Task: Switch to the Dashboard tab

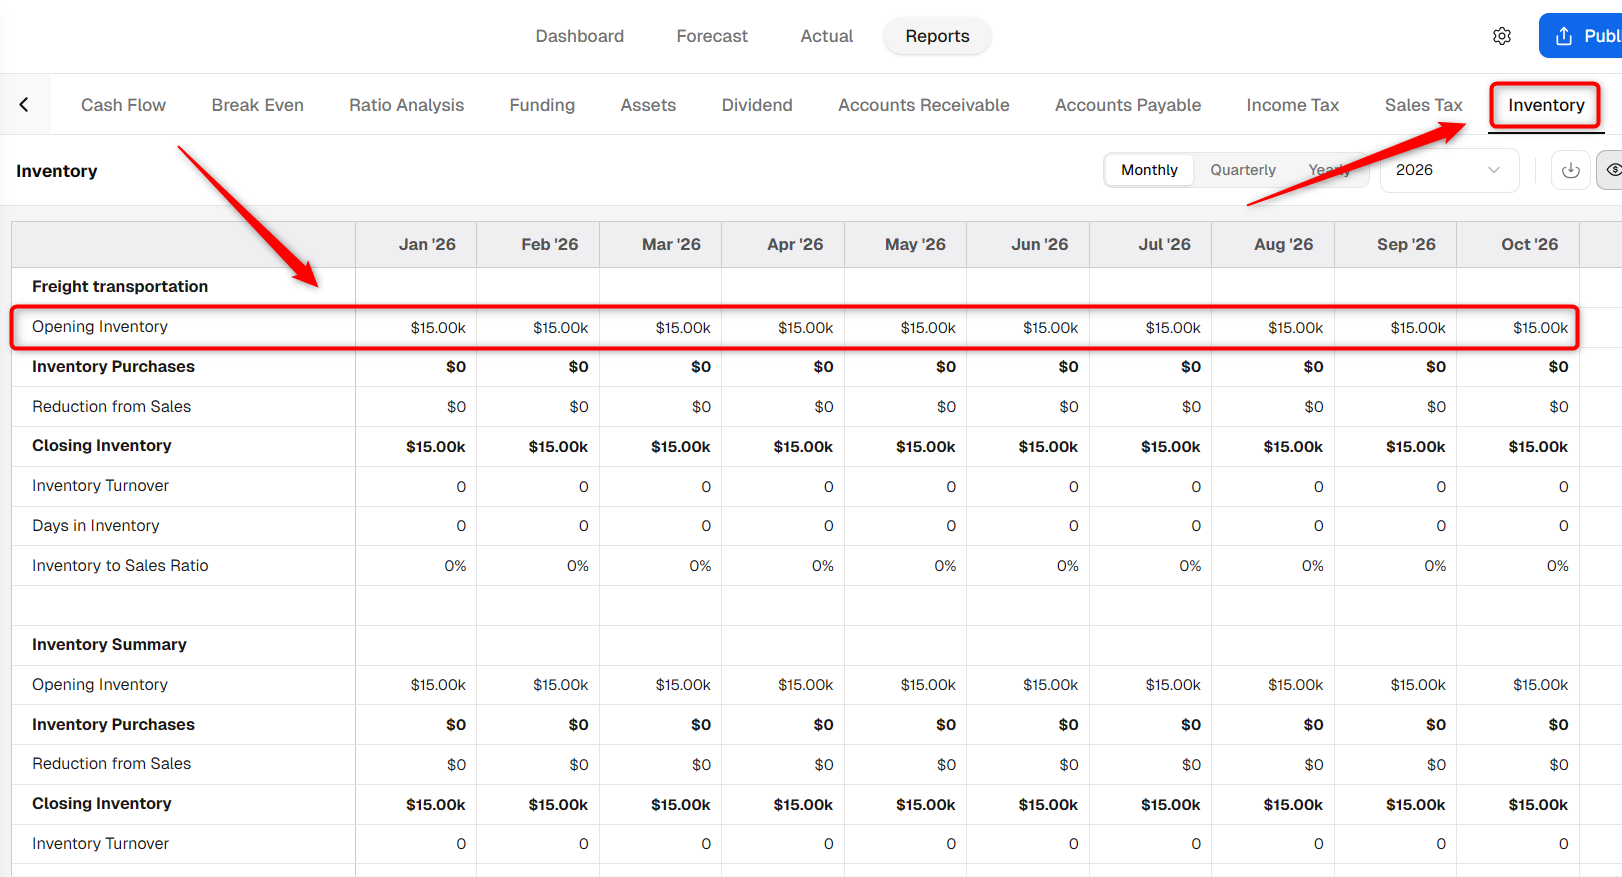Action: coord(580,36)
